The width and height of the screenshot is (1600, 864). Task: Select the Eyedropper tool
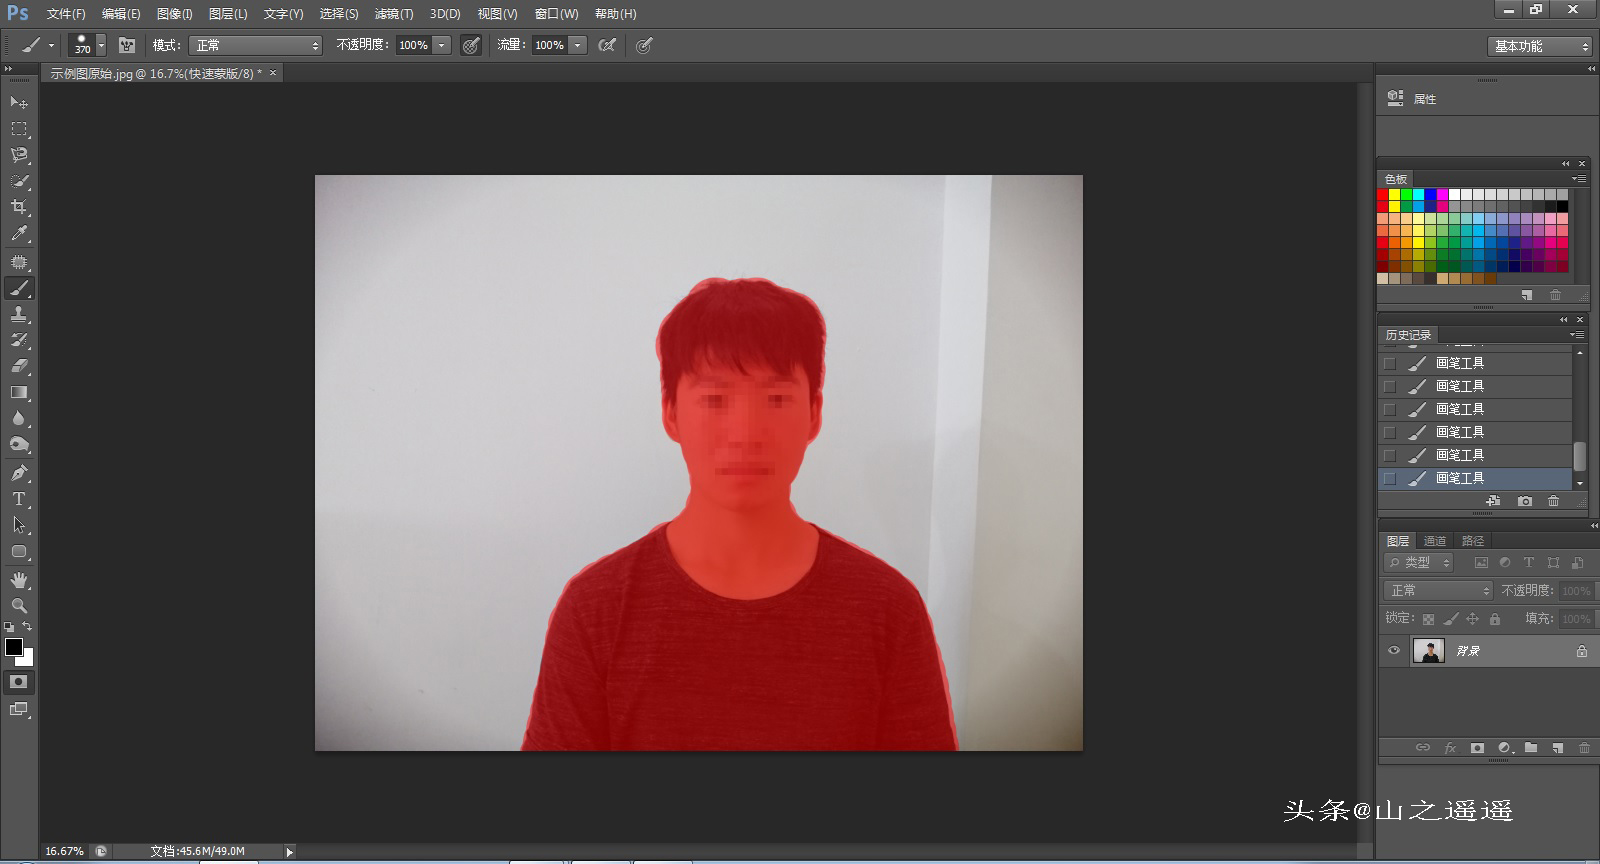[19, 234]
